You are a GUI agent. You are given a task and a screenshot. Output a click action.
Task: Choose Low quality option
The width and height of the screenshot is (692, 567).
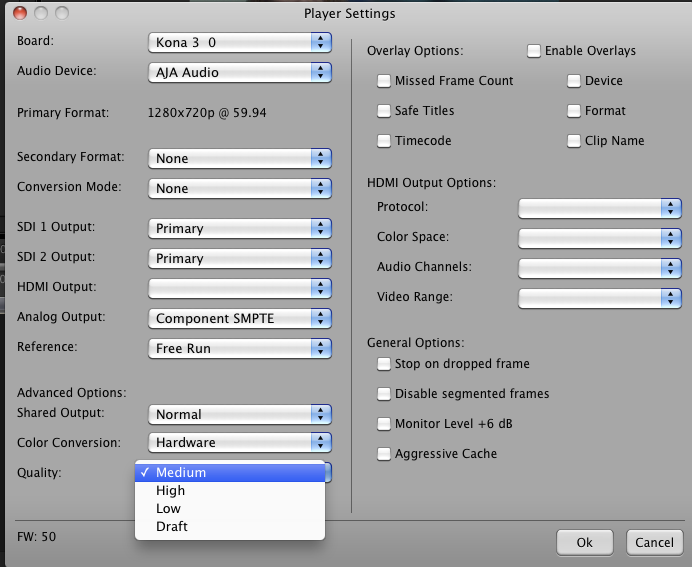click(169, 509)
